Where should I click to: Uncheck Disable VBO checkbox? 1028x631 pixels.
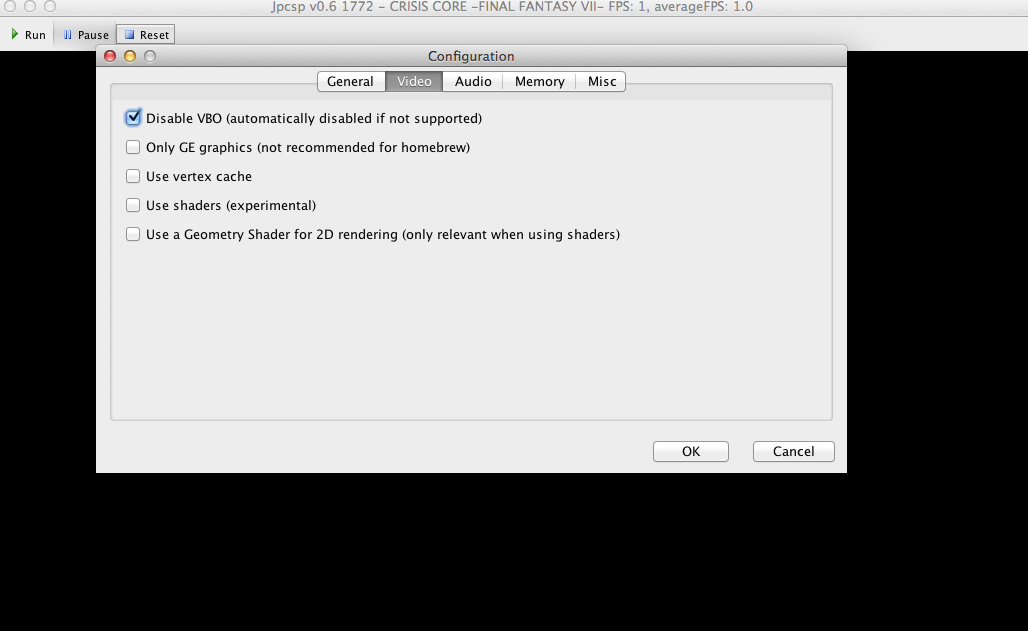[133, 118]
